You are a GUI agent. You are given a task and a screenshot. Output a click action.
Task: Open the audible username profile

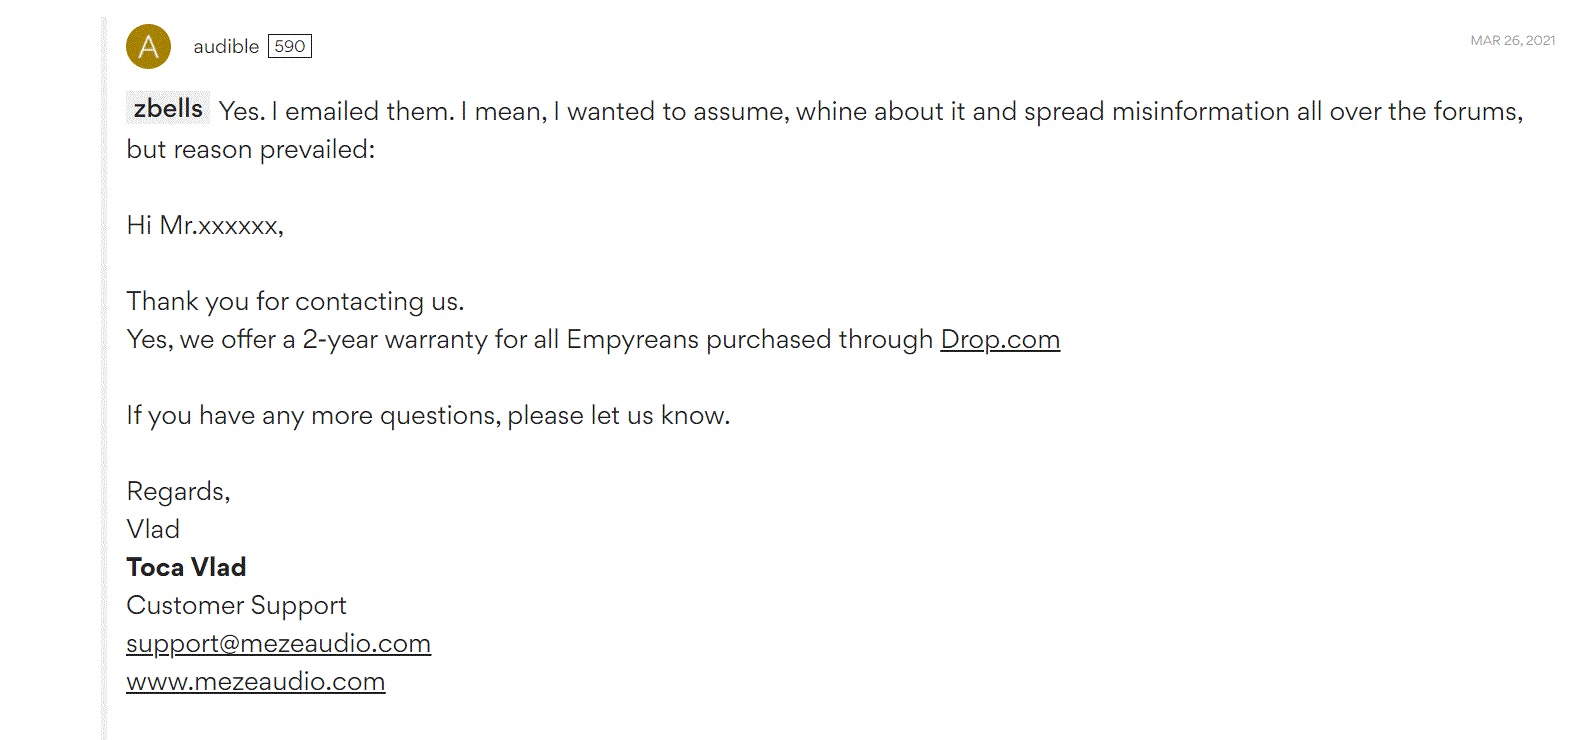(226, 47)
